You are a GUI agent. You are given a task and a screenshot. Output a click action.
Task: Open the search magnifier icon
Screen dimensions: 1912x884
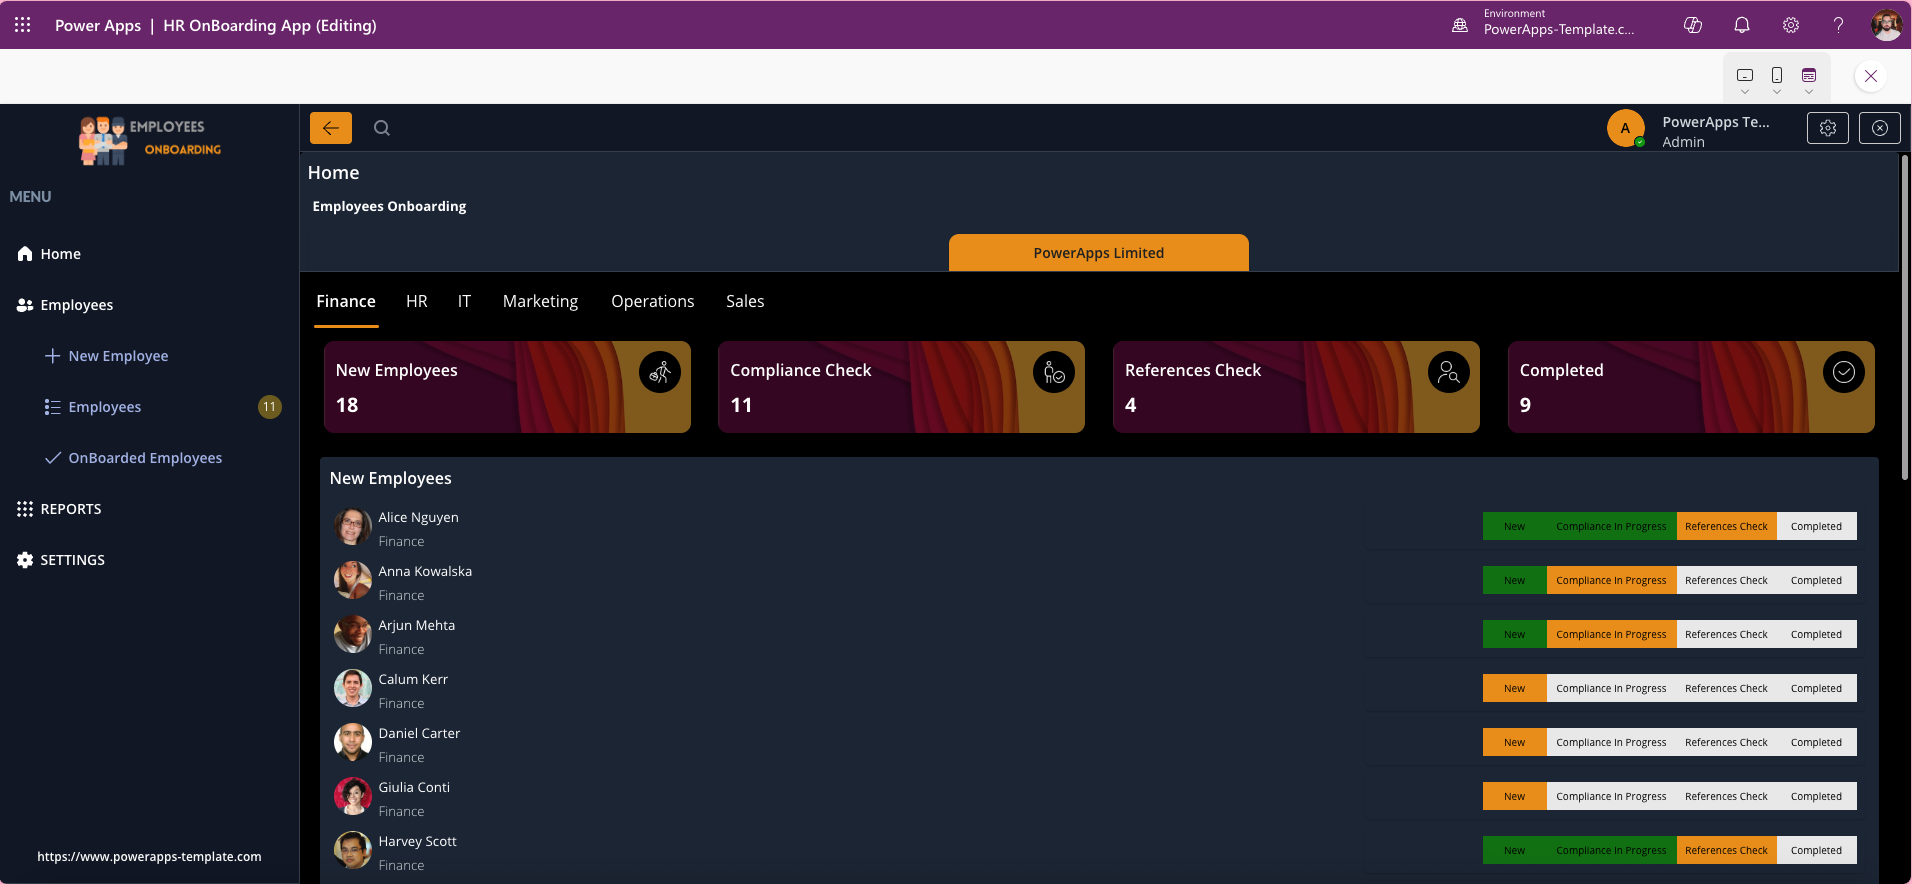382,128
